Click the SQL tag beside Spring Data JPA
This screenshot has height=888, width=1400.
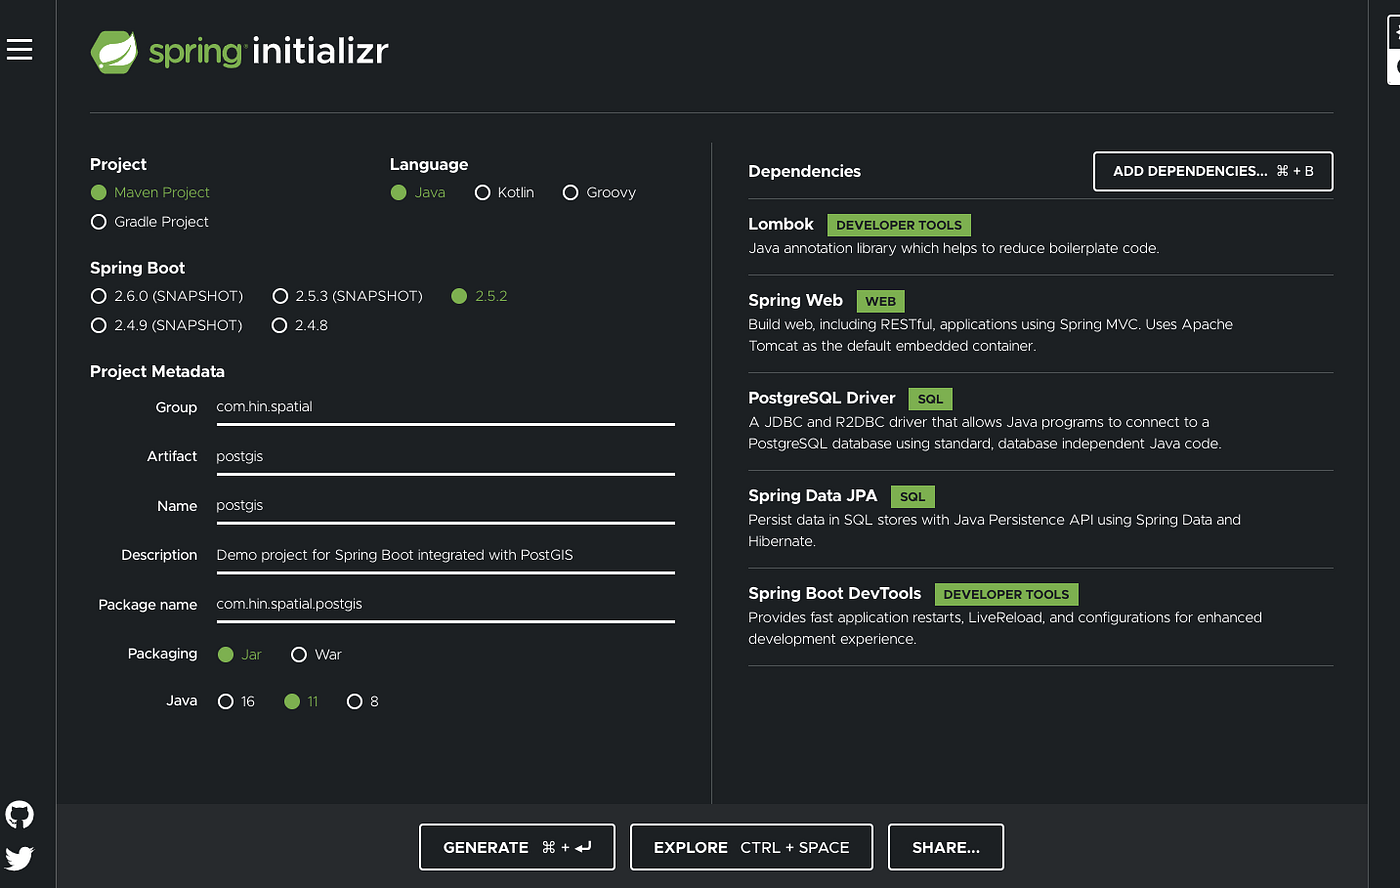[x=913, y=496]
